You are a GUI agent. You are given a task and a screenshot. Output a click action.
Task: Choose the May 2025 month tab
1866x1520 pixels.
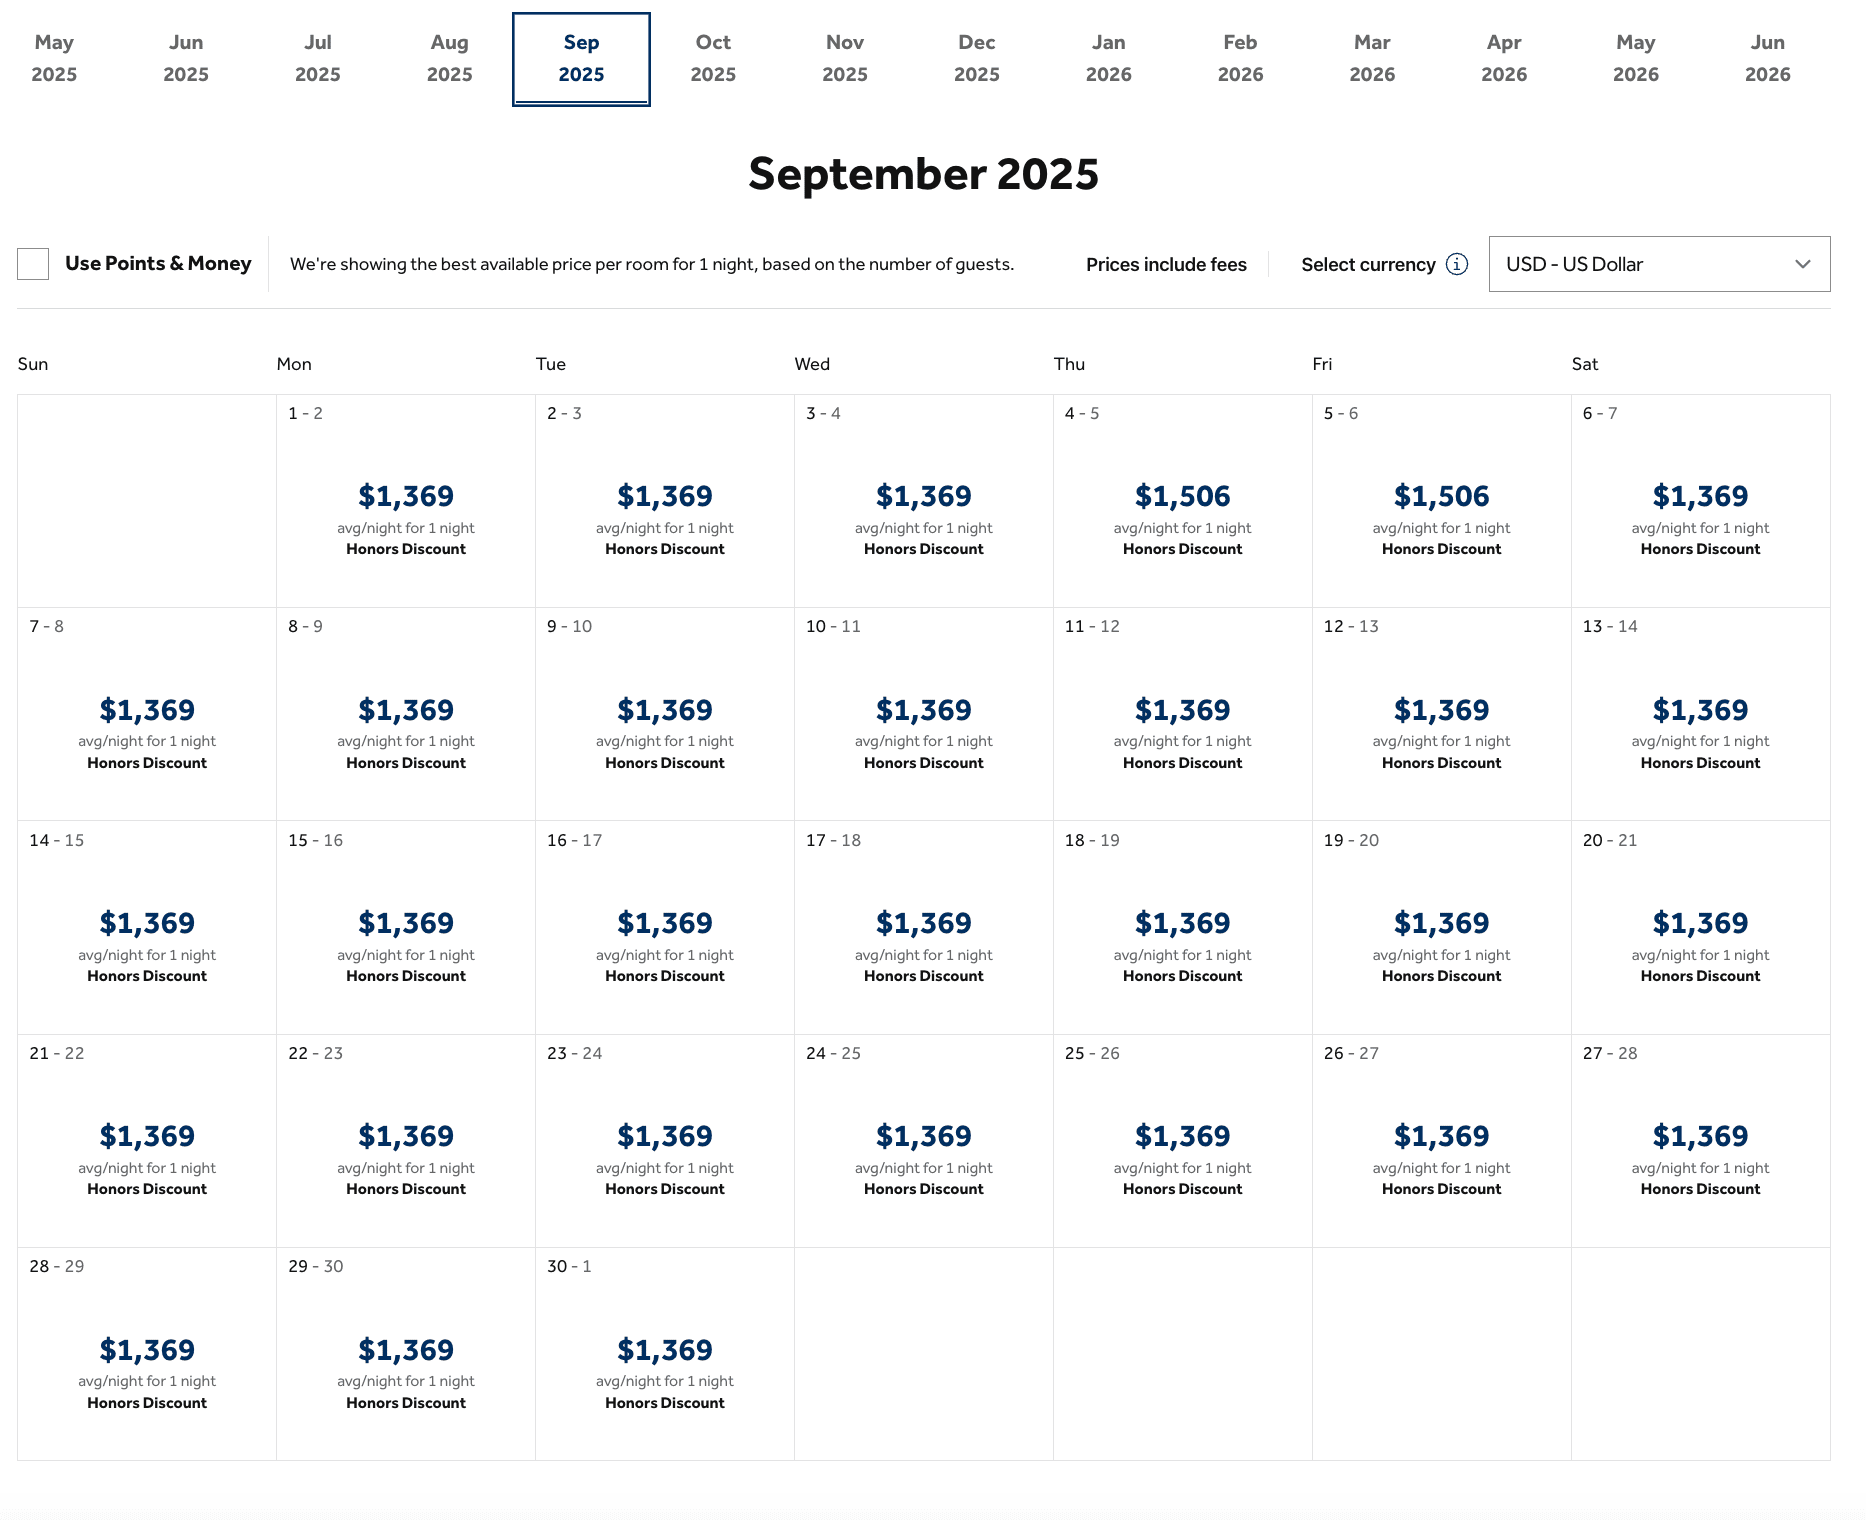point(54,58)
